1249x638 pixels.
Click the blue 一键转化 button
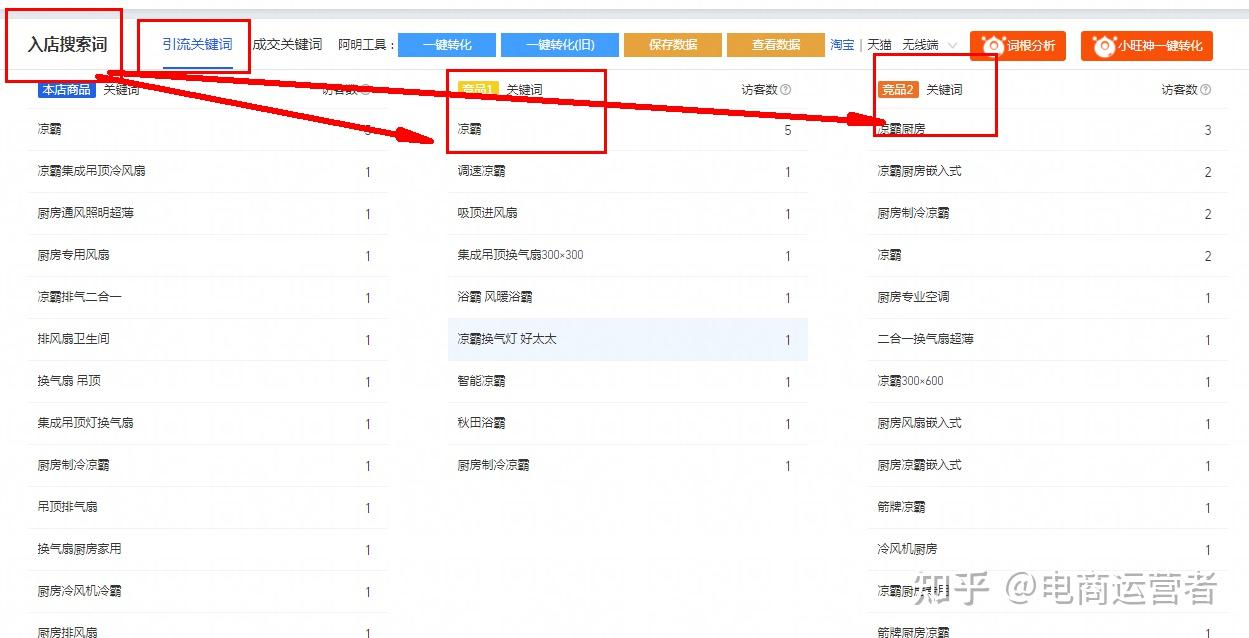448,44
